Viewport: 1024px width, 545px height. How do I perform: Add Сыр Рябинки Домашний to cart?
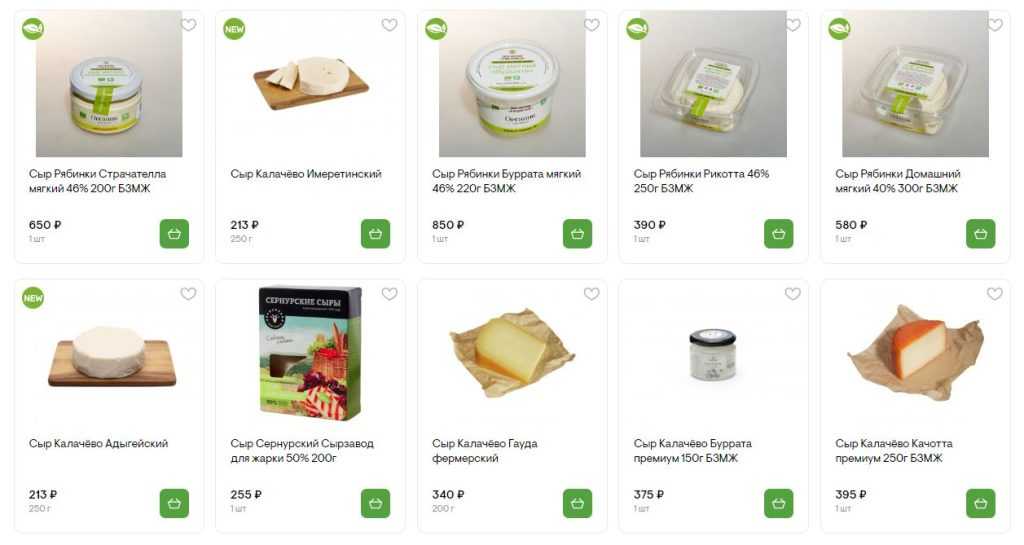[980, 234]
